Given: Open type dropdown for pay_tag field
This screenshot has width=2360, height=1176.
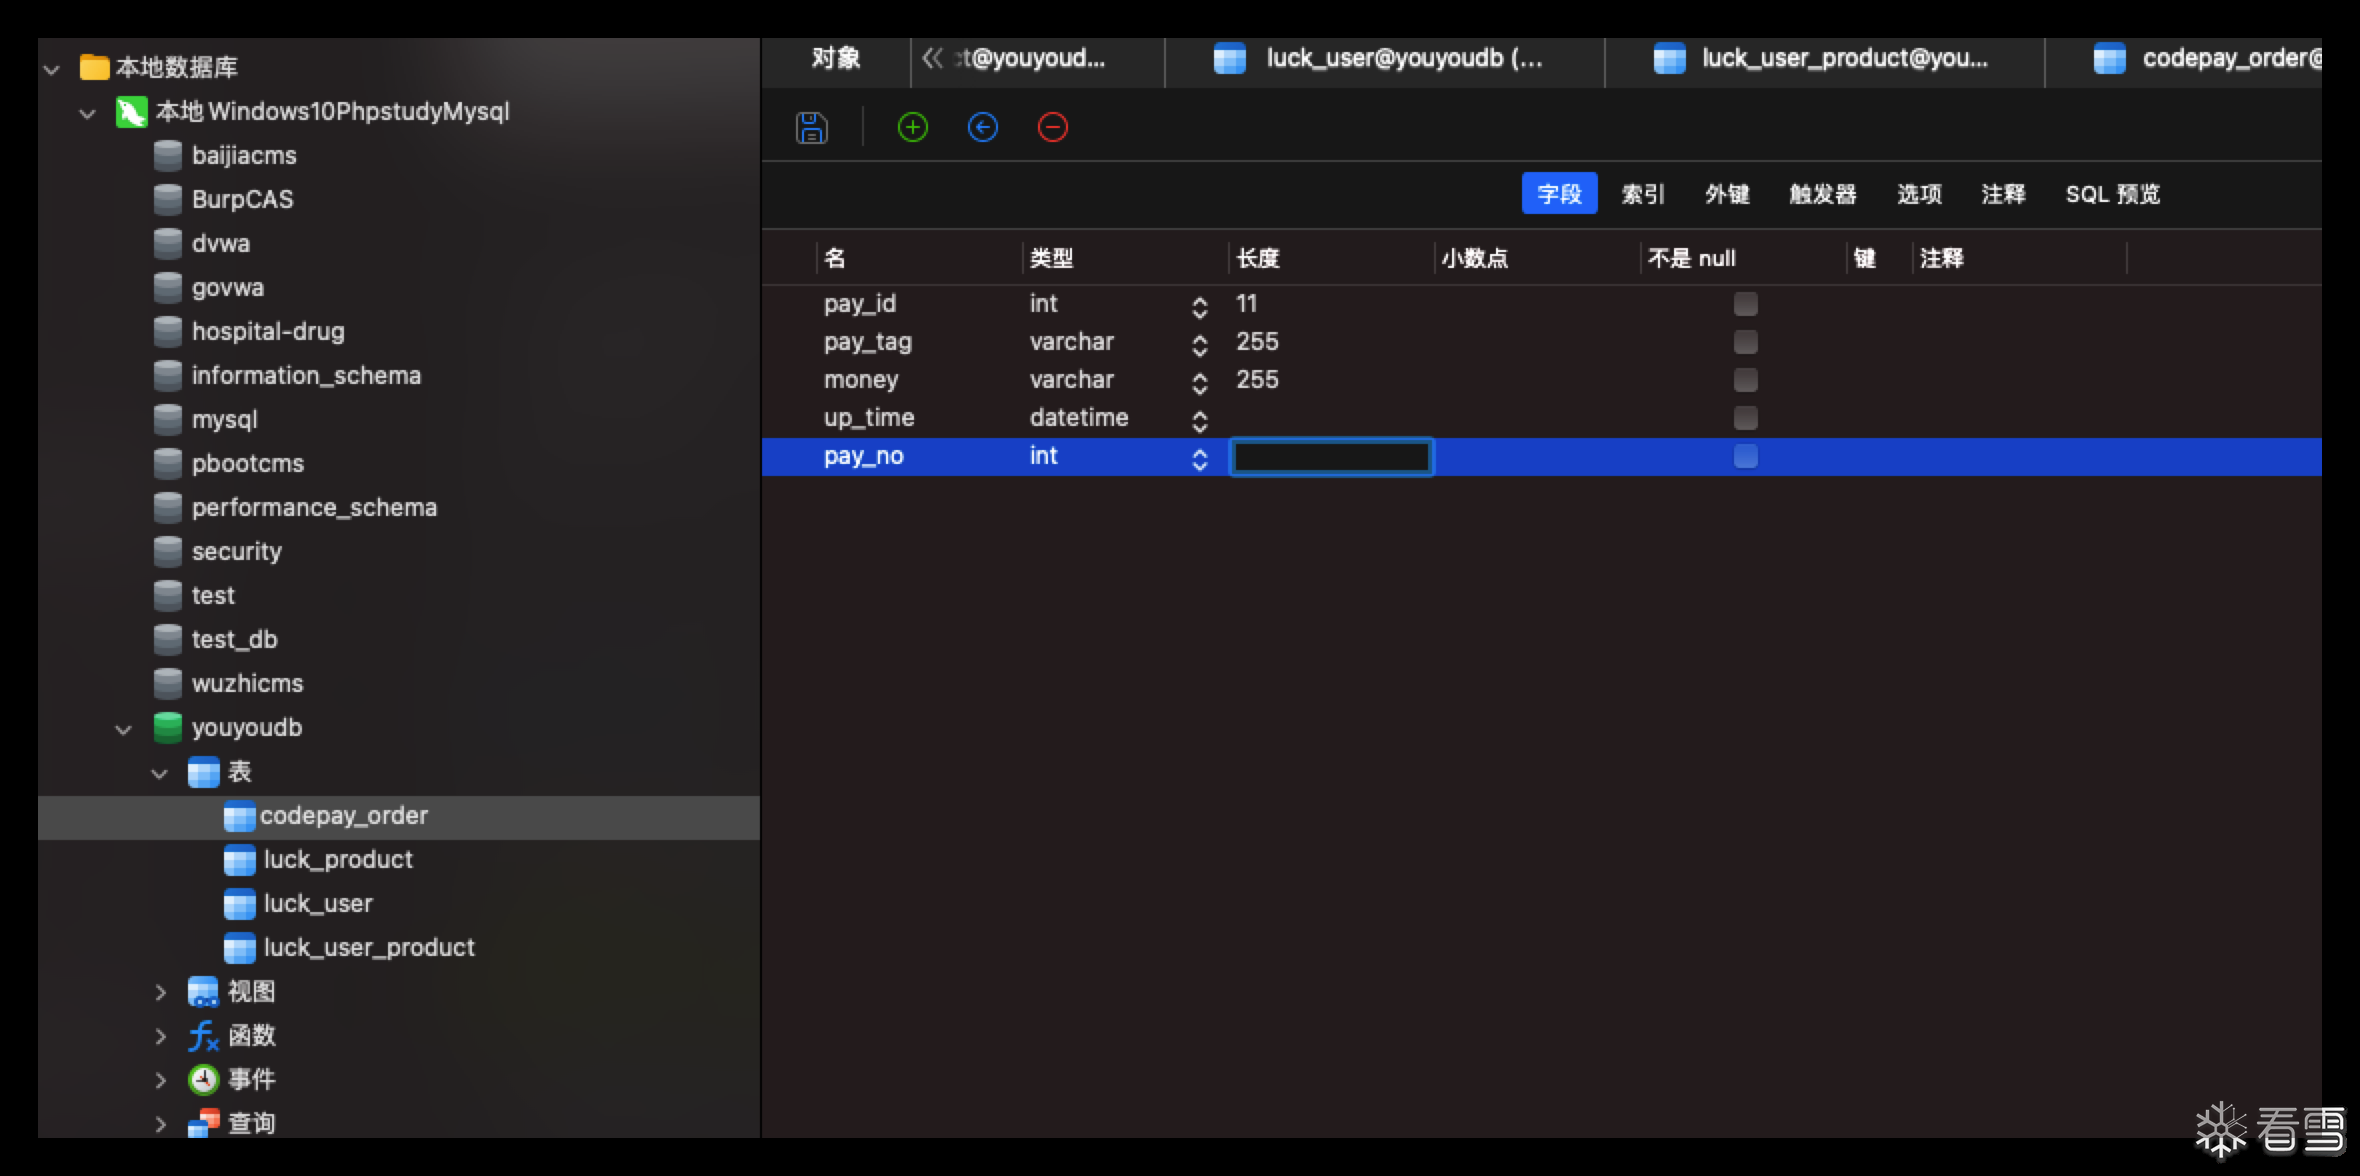Looking at the screenshot, I should tap(1199, 345).
